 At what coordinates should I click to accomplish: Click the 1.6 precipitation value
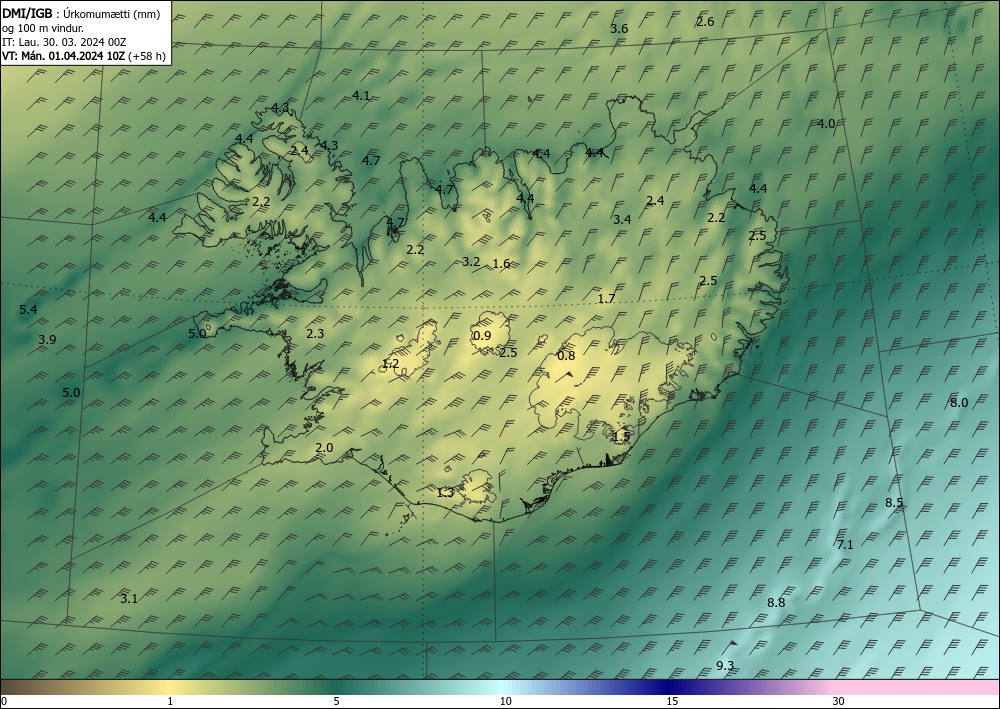[x=501, y=263]
